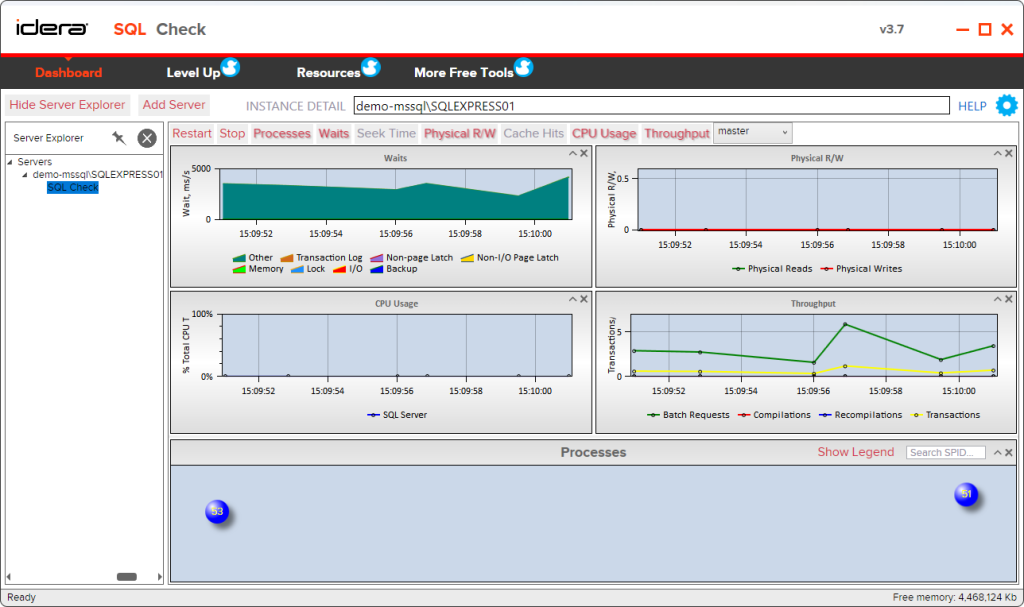This screenshot has width=1024, height=607.
Task: Click the bird badge on More Free Tools
Action: tap(523, 67)
